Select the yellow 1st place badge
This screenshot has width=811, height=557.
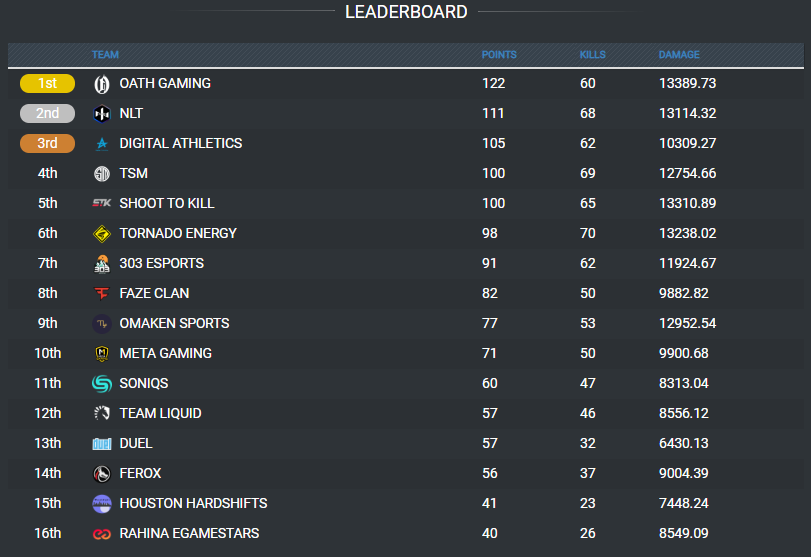click(48, 83)
